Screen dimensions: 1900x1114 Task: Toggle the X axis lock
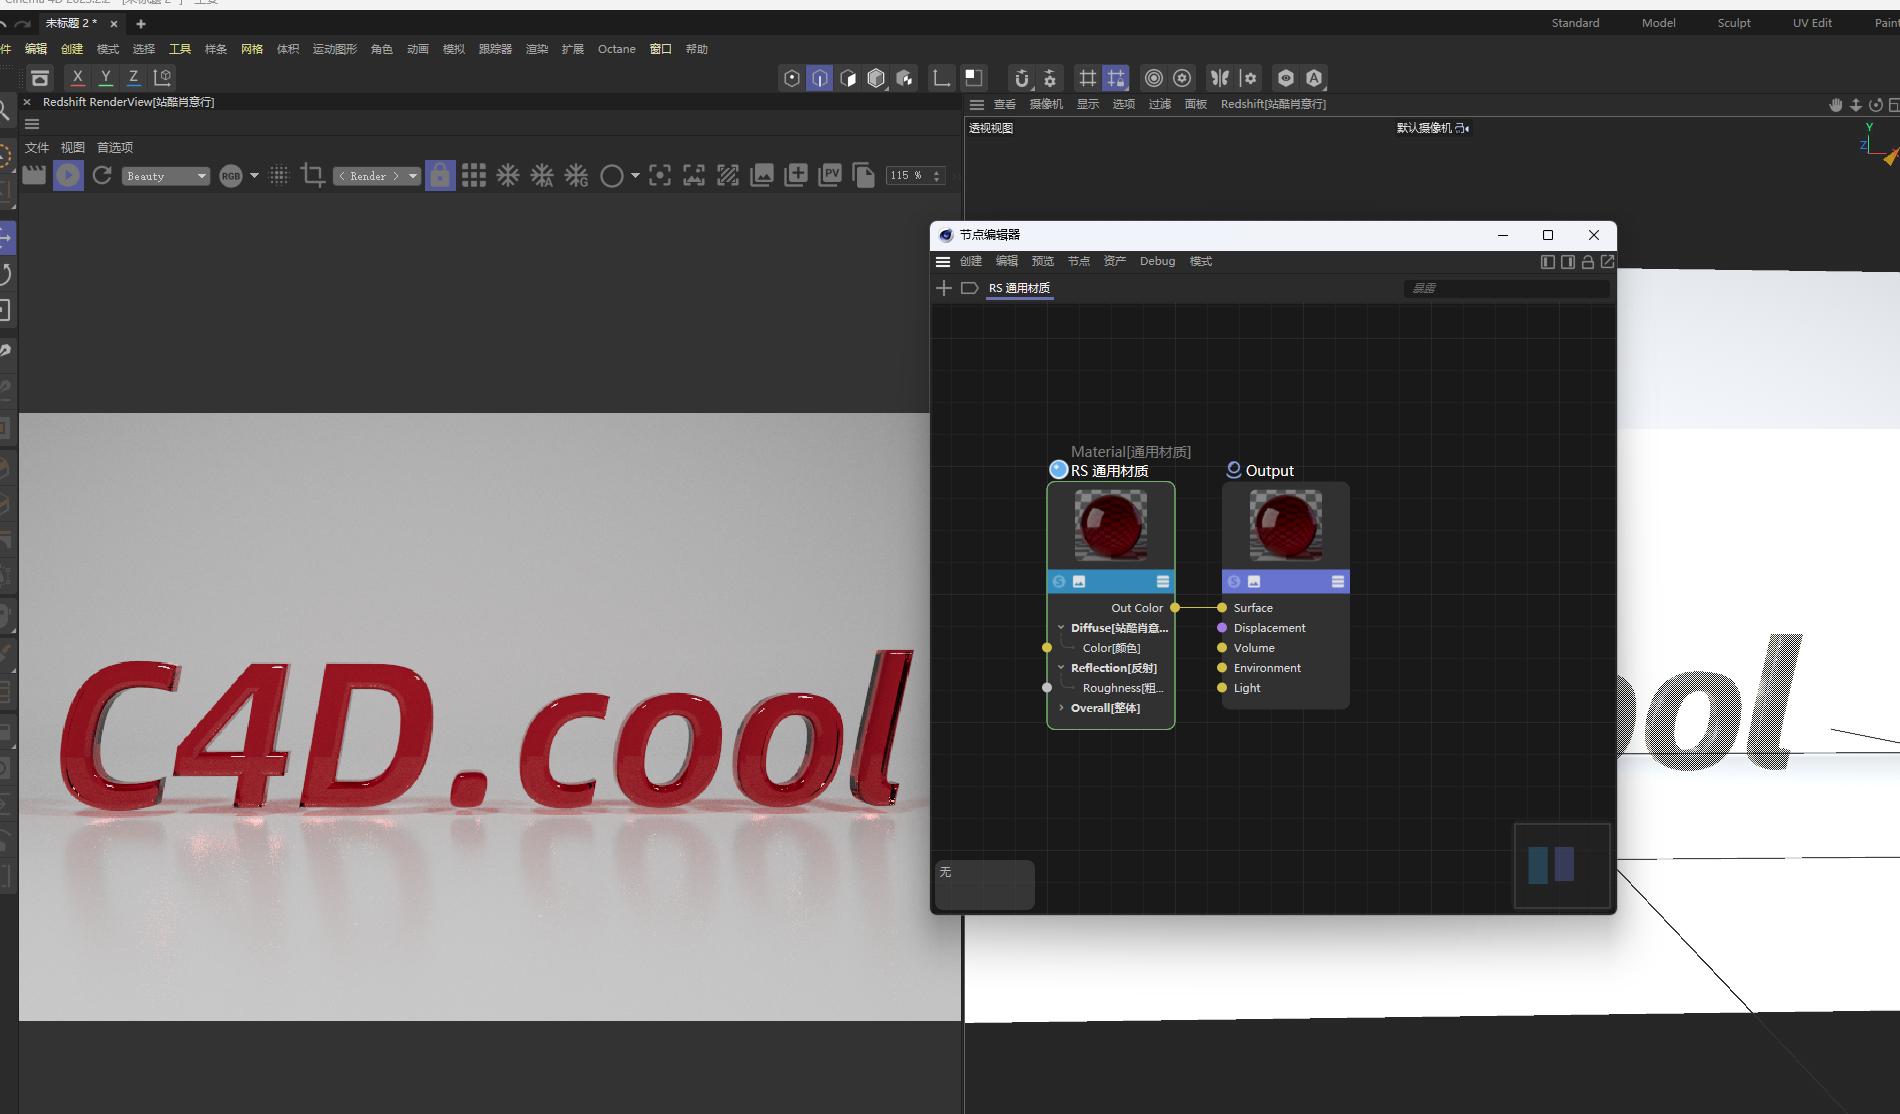77,77
